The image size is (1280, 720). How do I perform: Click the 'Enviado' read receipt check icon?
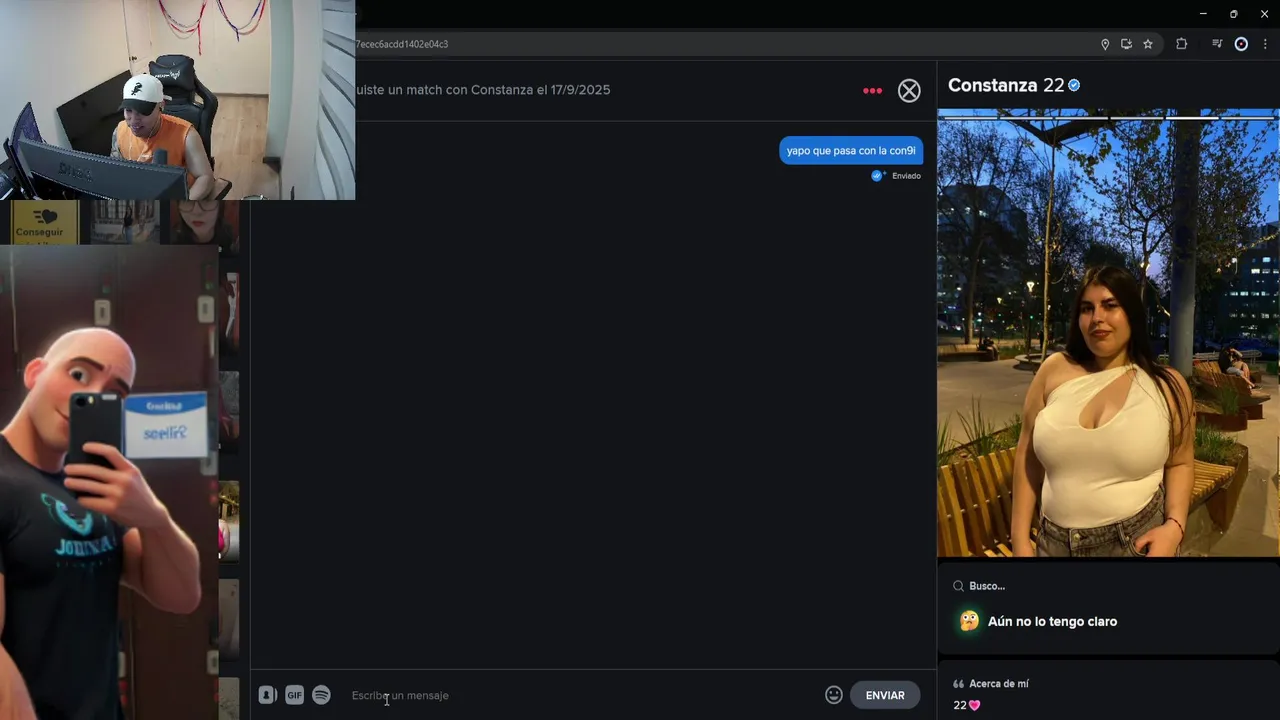coord(877,176)
